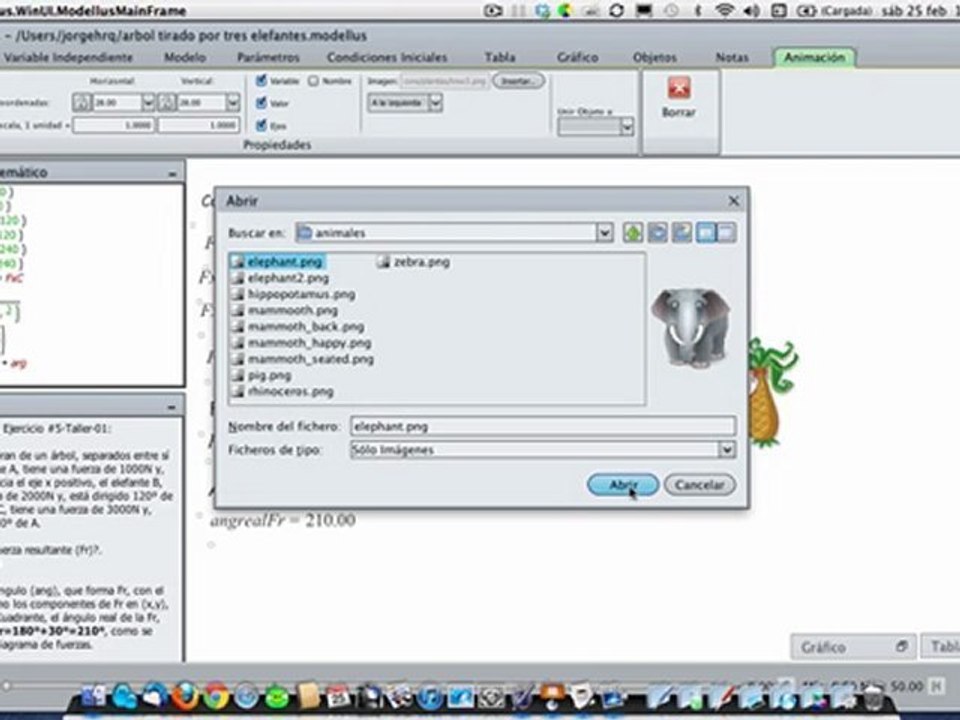Open the vertical coordinate dropdown
This screenshot has height=720, width=960.
click(232, 102)
